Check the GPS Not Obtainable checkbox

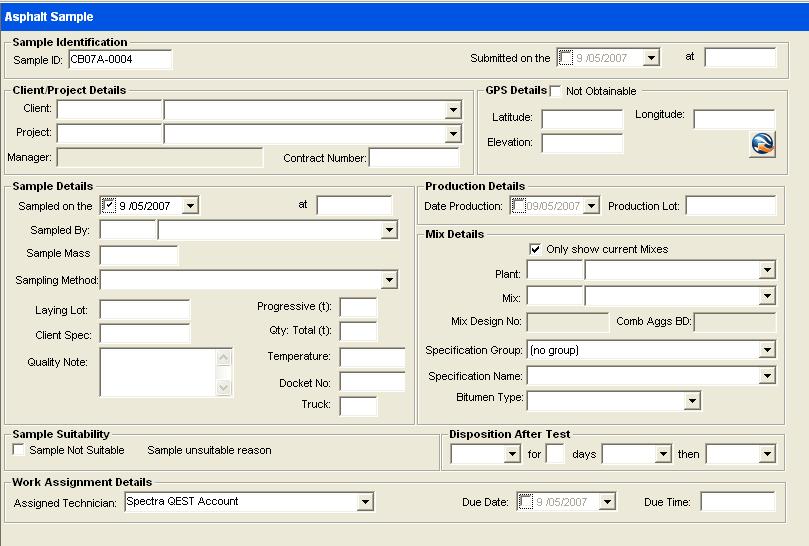pyautogui.click(x=556, y=91)
